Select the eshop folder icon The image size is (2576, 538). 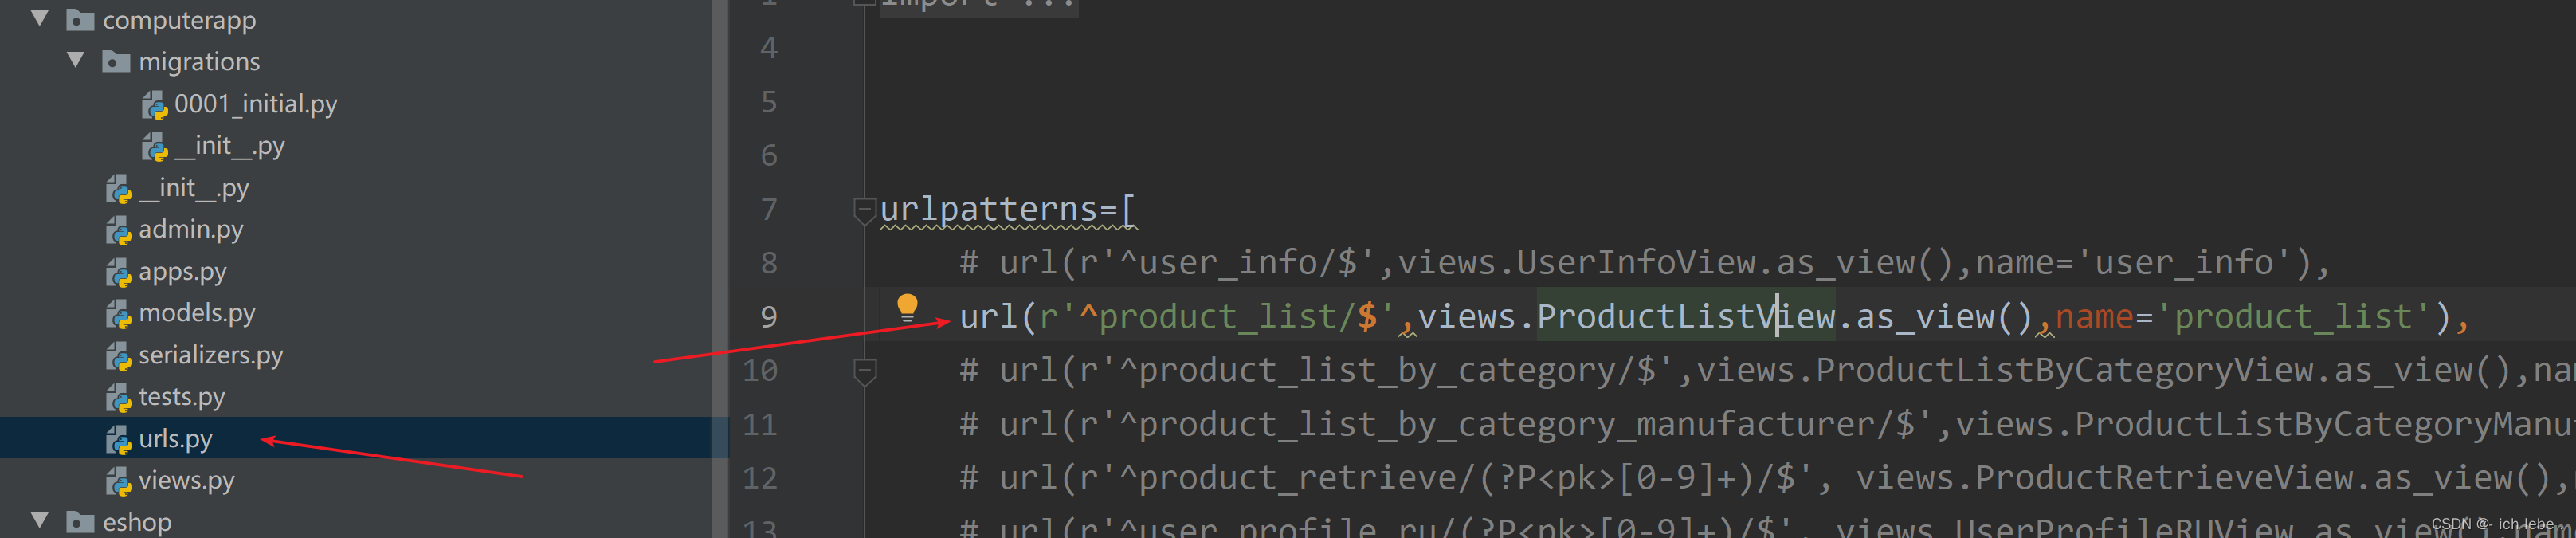80,521
